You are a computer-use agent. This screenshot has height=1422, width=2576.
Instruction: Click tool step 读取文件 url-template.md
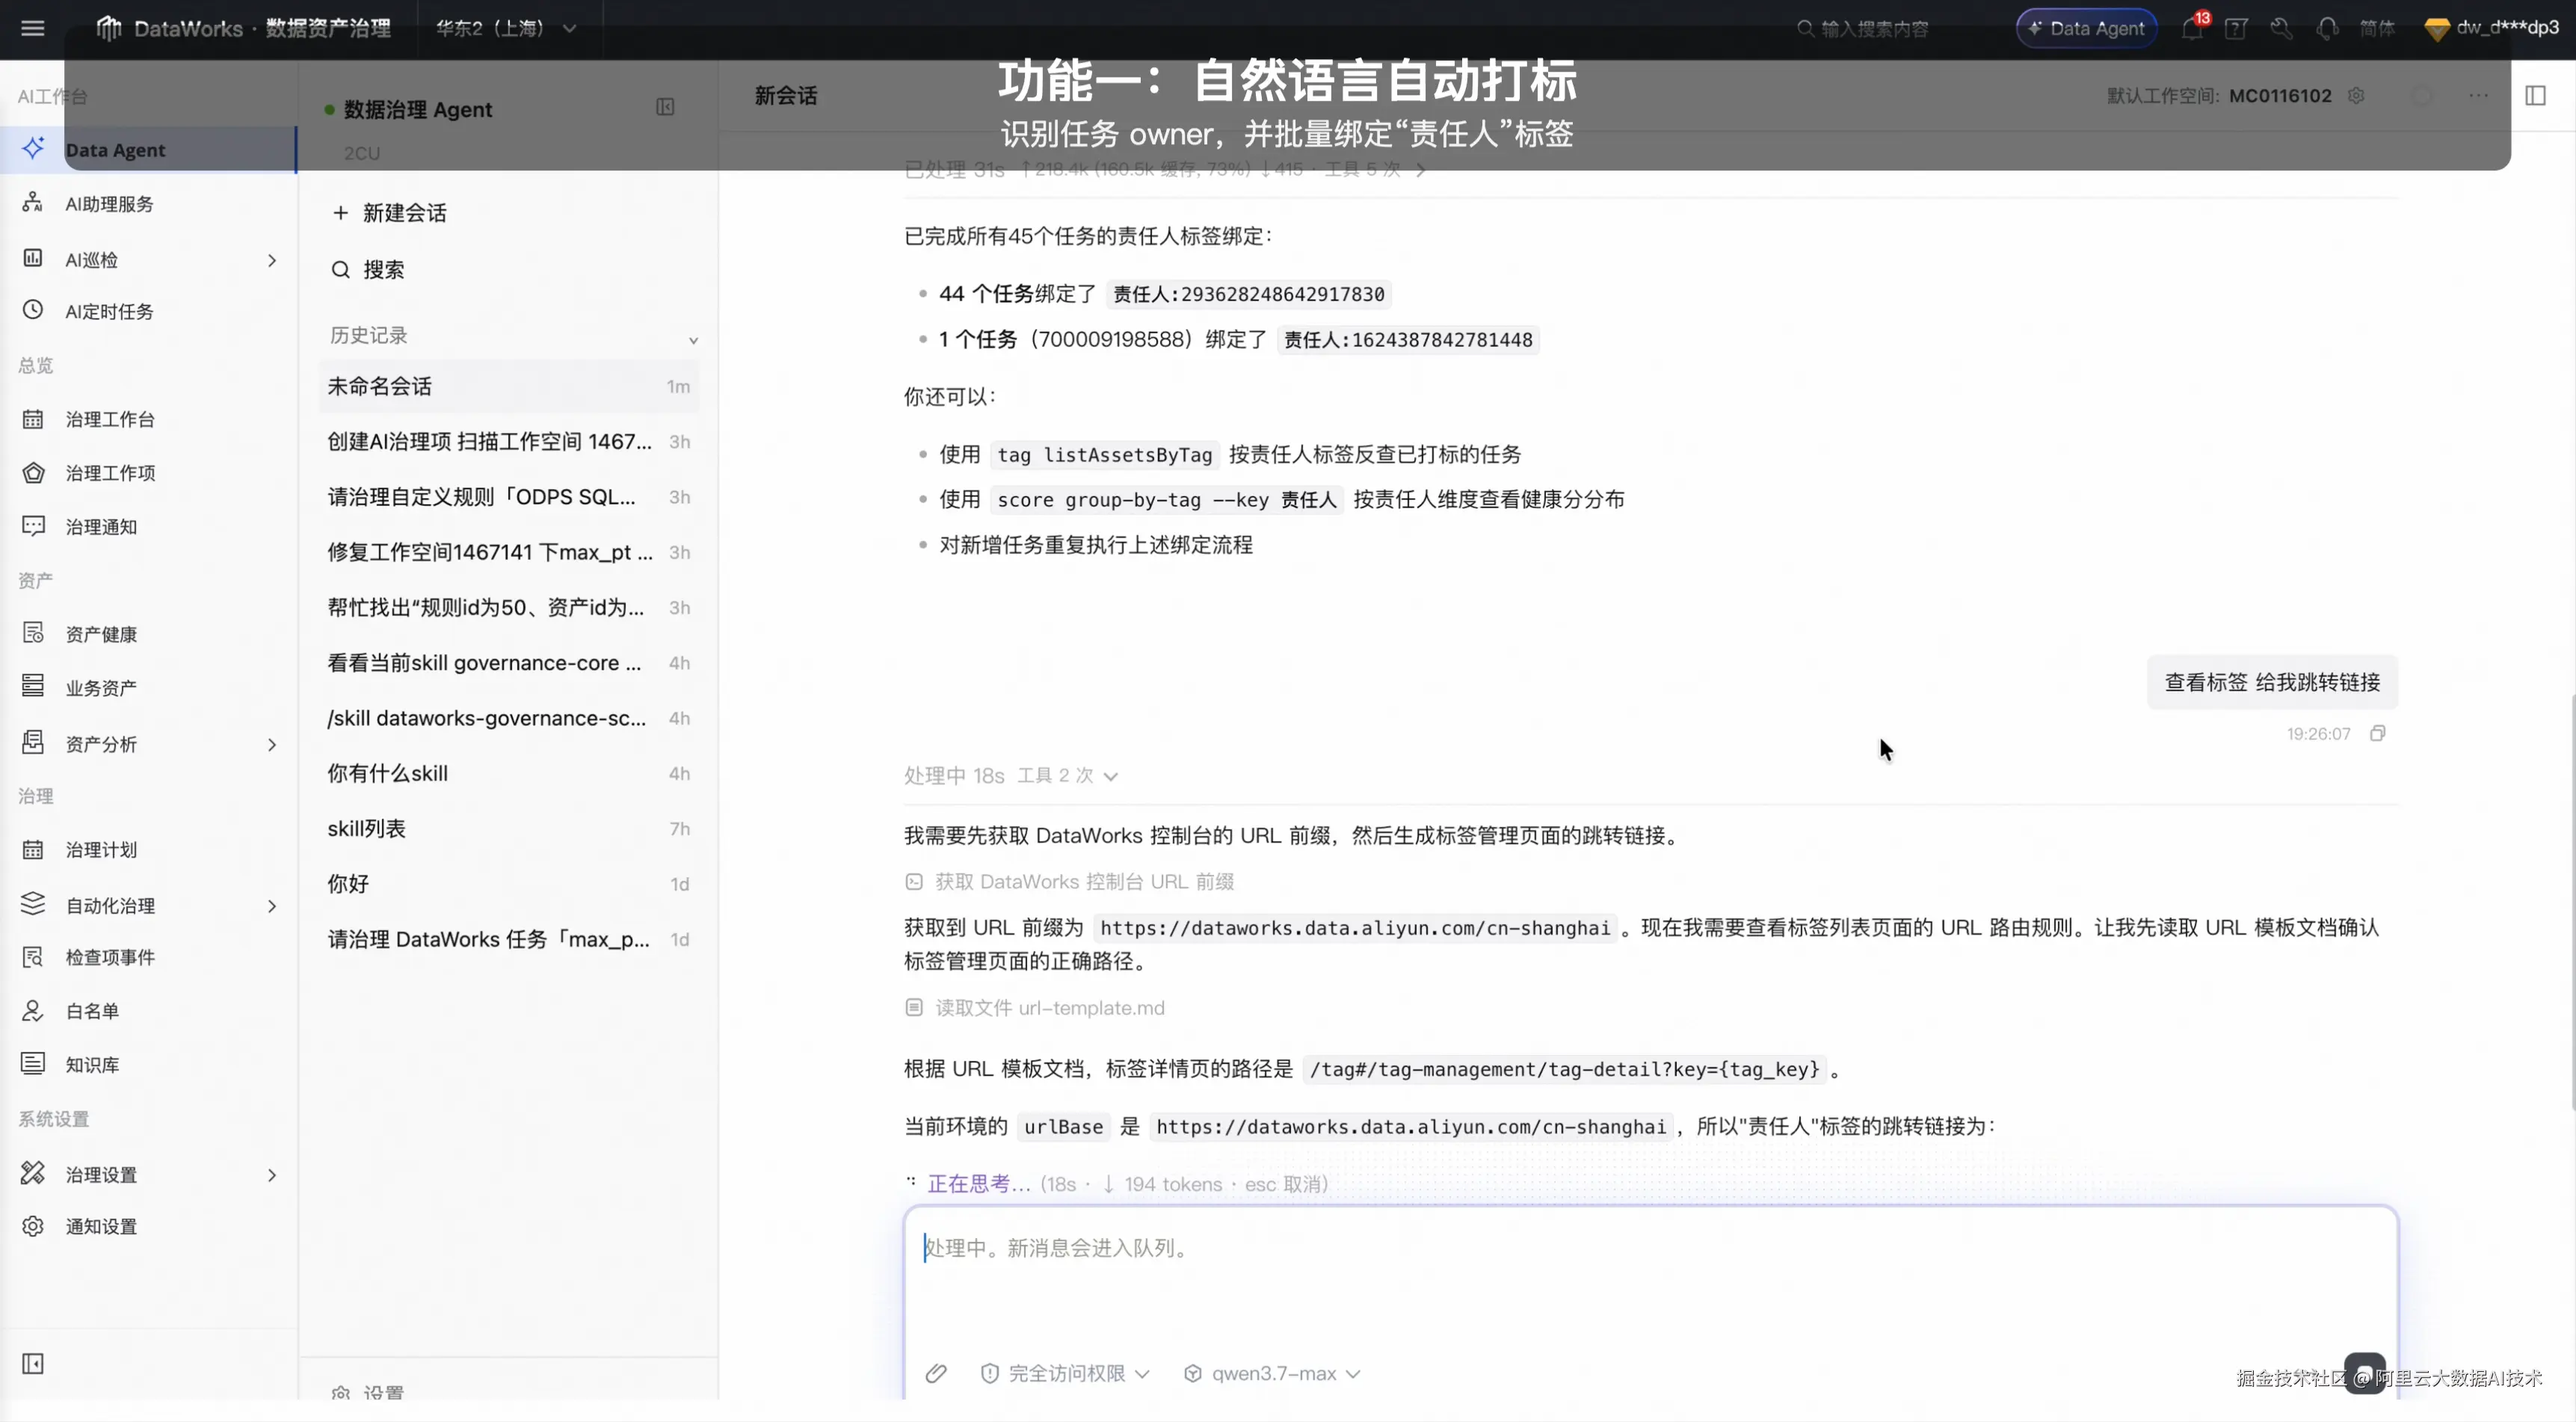pyautogui.click(x=1034, y=1007)
